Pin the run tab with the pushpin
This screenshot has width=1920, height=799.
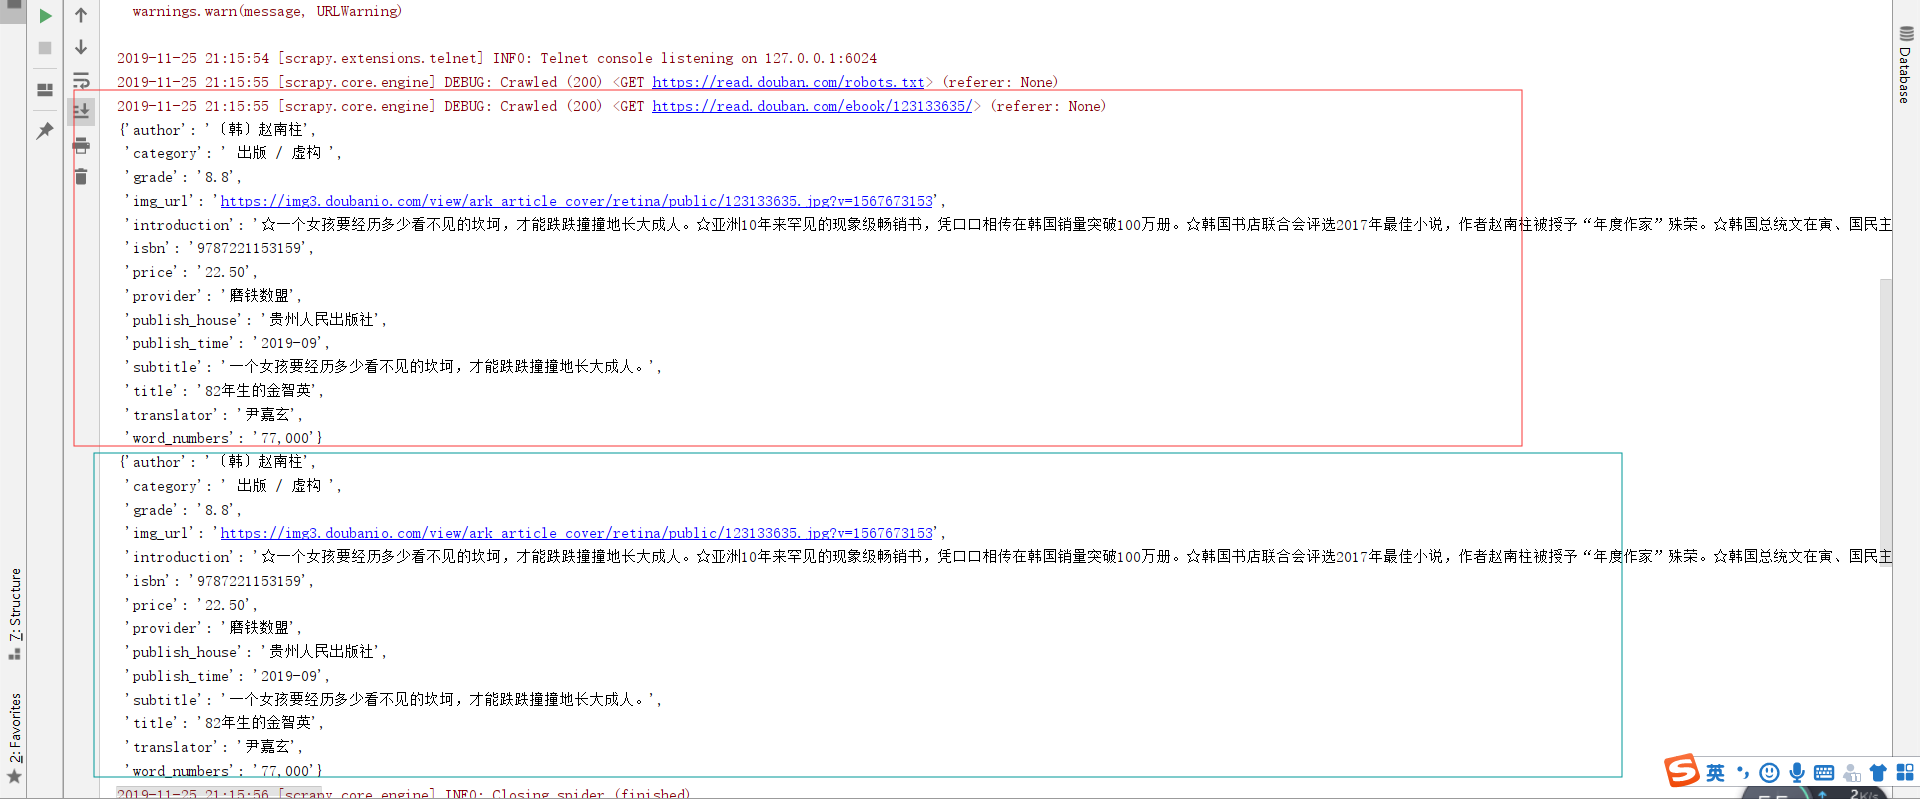click(x=45, y=131)
